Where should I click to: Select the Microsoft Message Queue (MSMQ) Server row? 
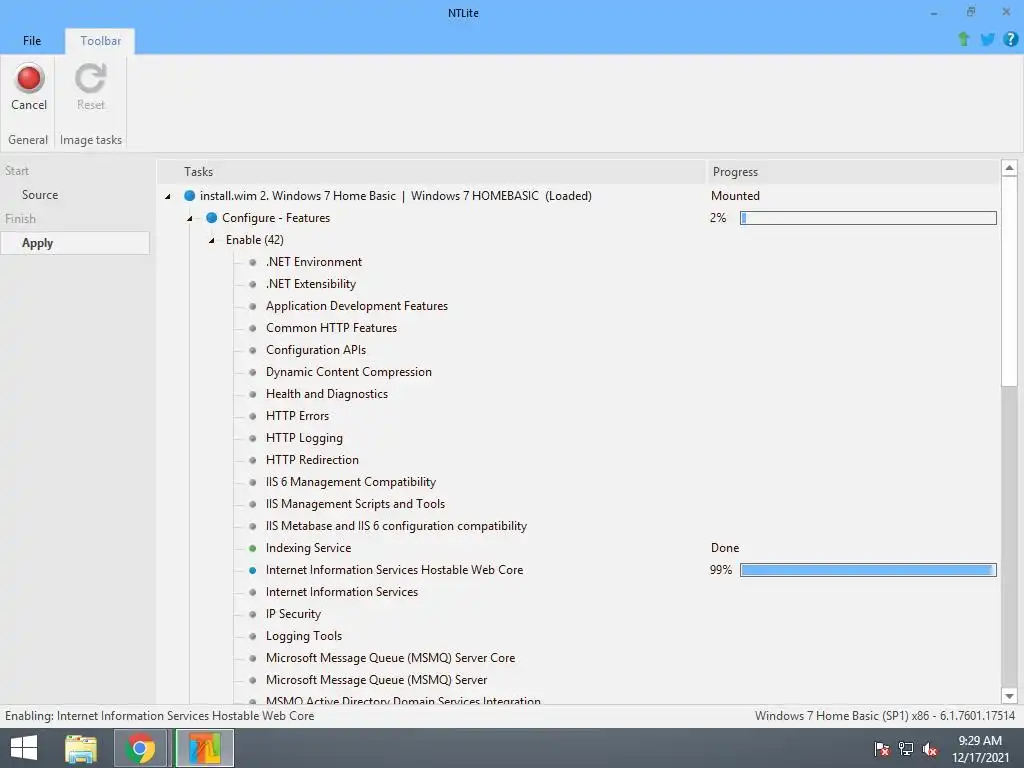tap(376, 680)
